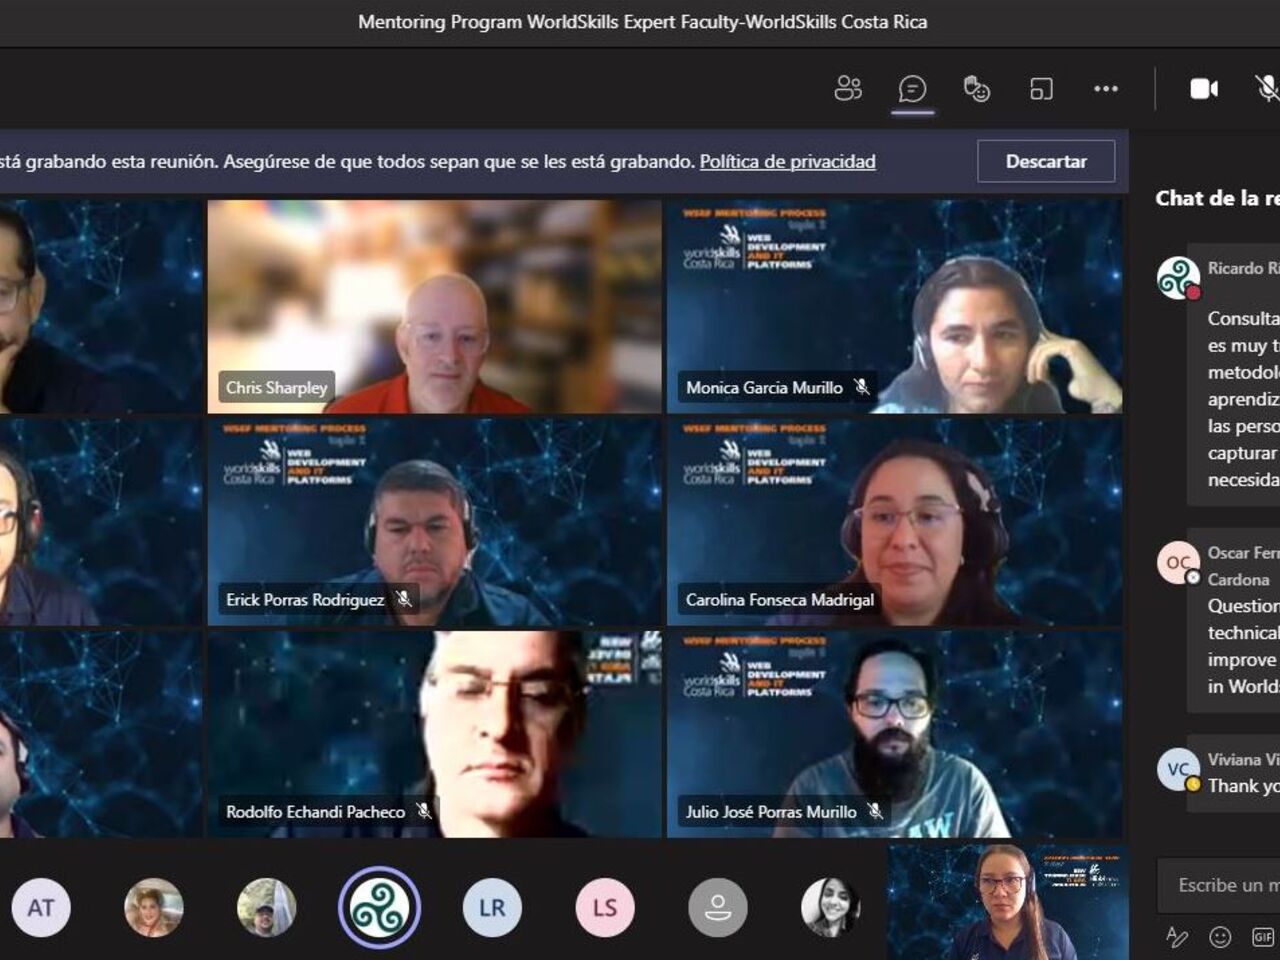The image size is (1280, 960).
Task: Select Chris Sharpley's video tile
Action: [x=434, y=306]
